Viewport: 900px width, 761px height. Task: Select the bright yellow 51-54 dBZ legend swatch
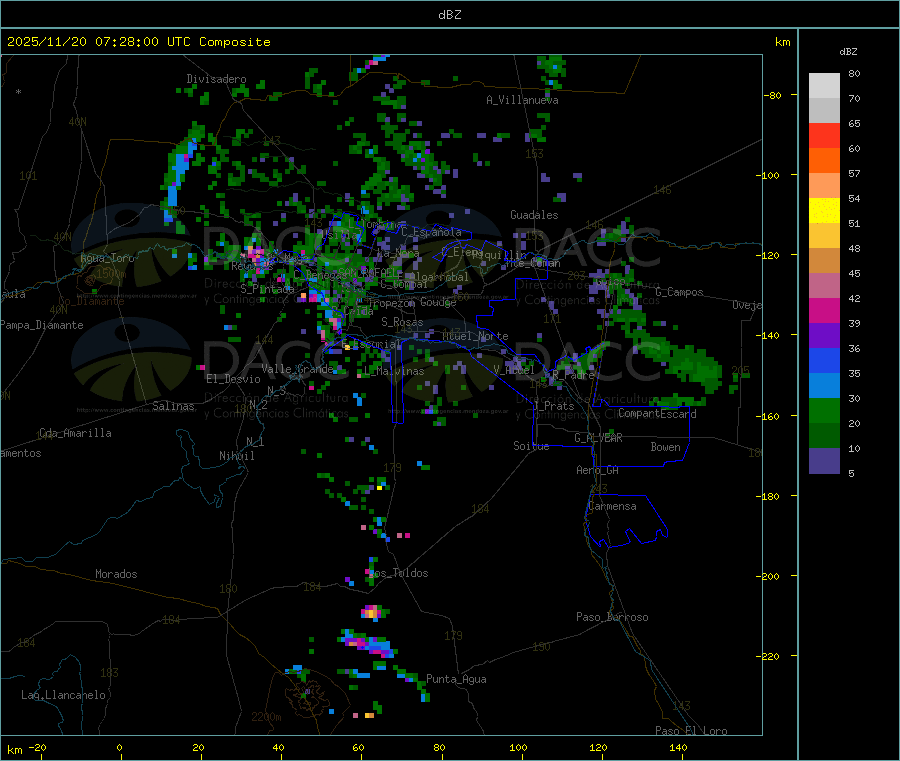tap(824, 211)
